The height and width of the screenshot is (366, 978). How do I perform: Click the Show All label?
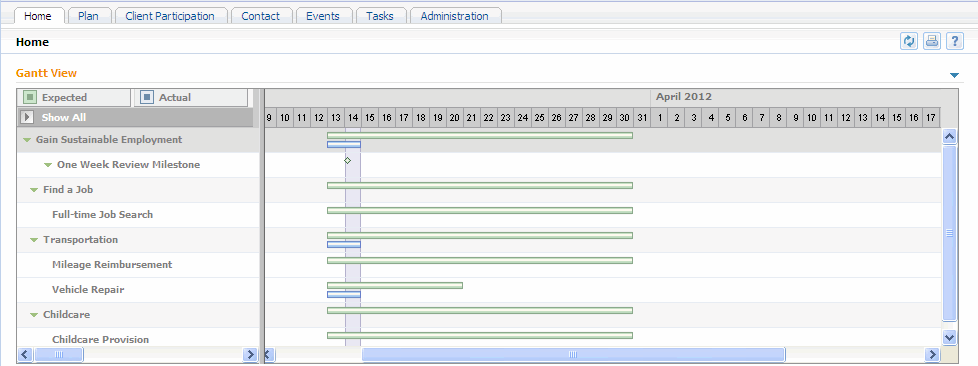(64, 117)
